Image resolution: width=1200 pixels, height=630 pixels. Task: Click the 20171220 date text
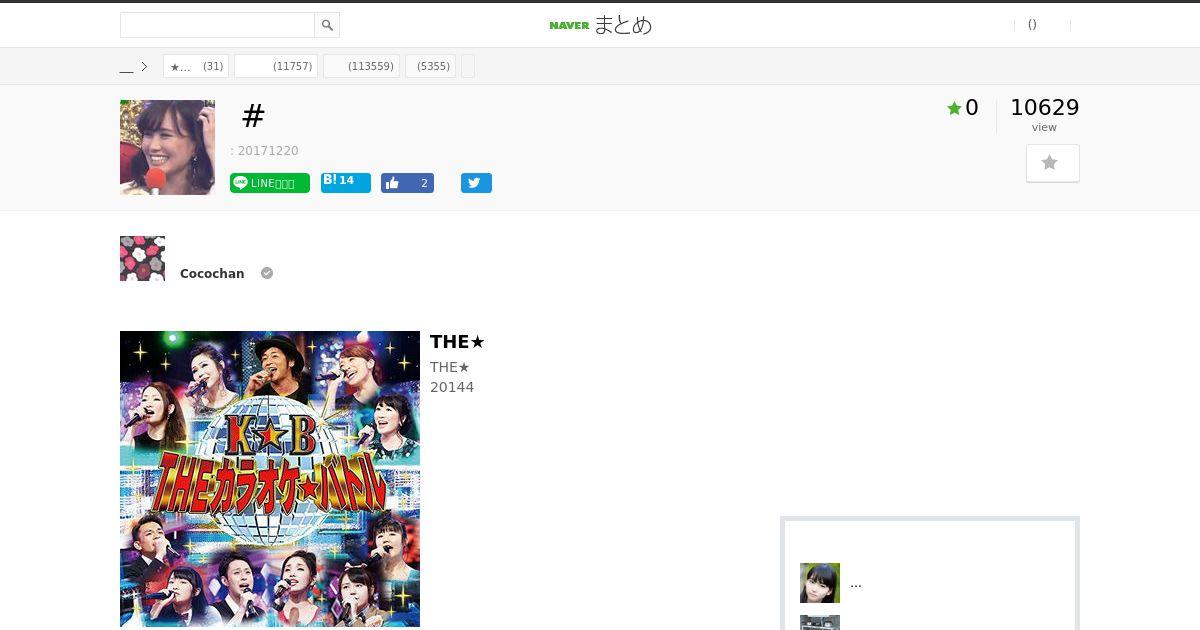[268, 151]
